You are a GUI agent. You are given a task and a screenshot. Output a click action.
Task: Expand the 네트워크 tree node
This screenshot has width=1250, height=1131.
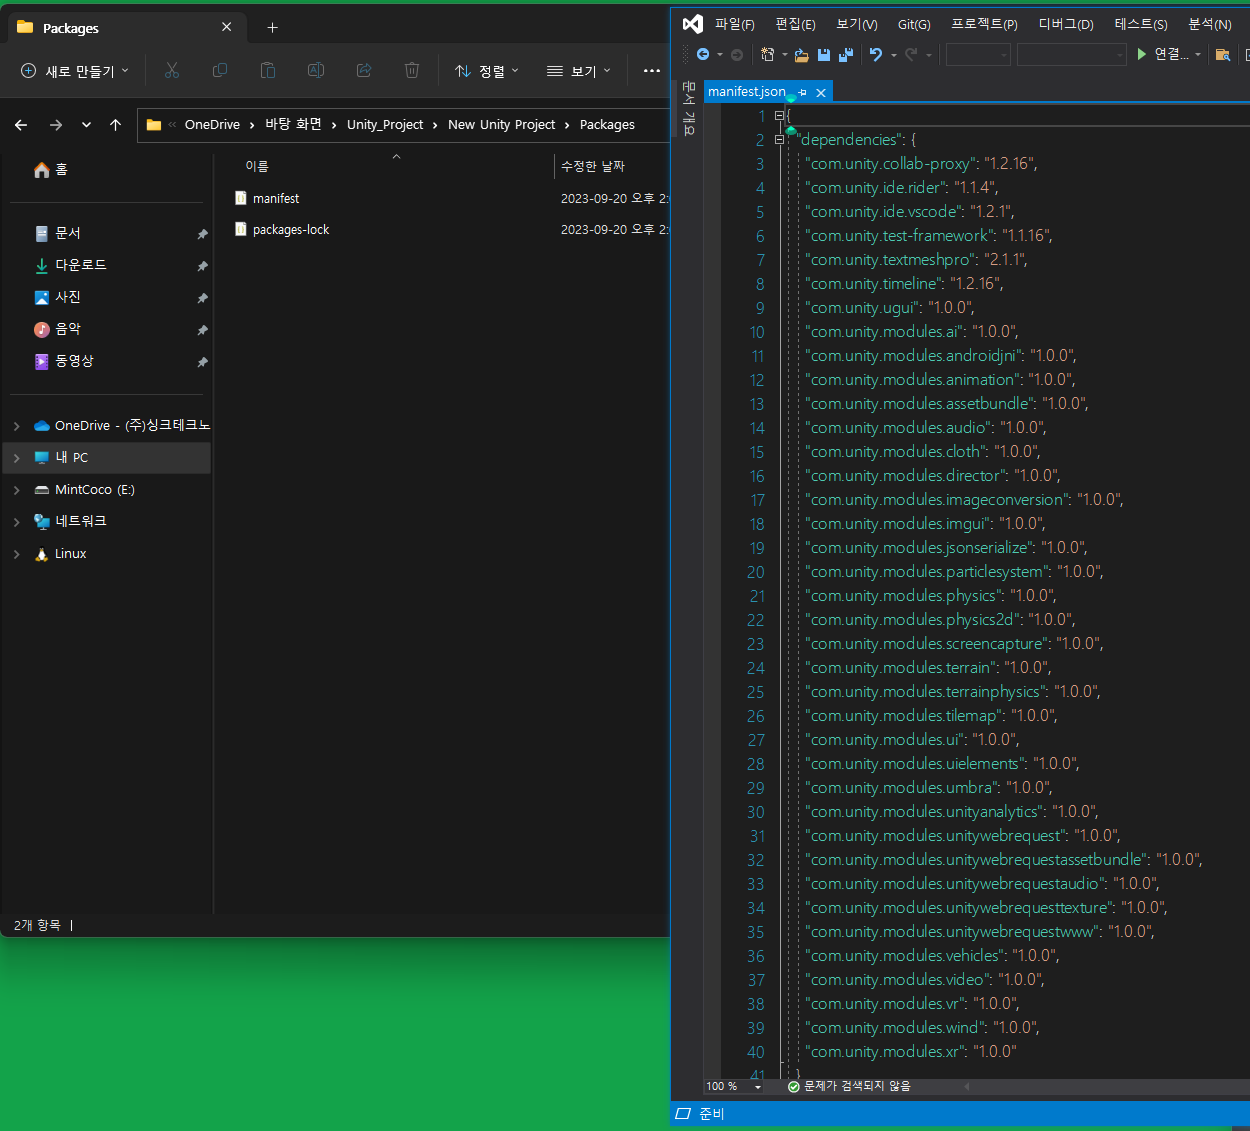click(x=17, y=522)
